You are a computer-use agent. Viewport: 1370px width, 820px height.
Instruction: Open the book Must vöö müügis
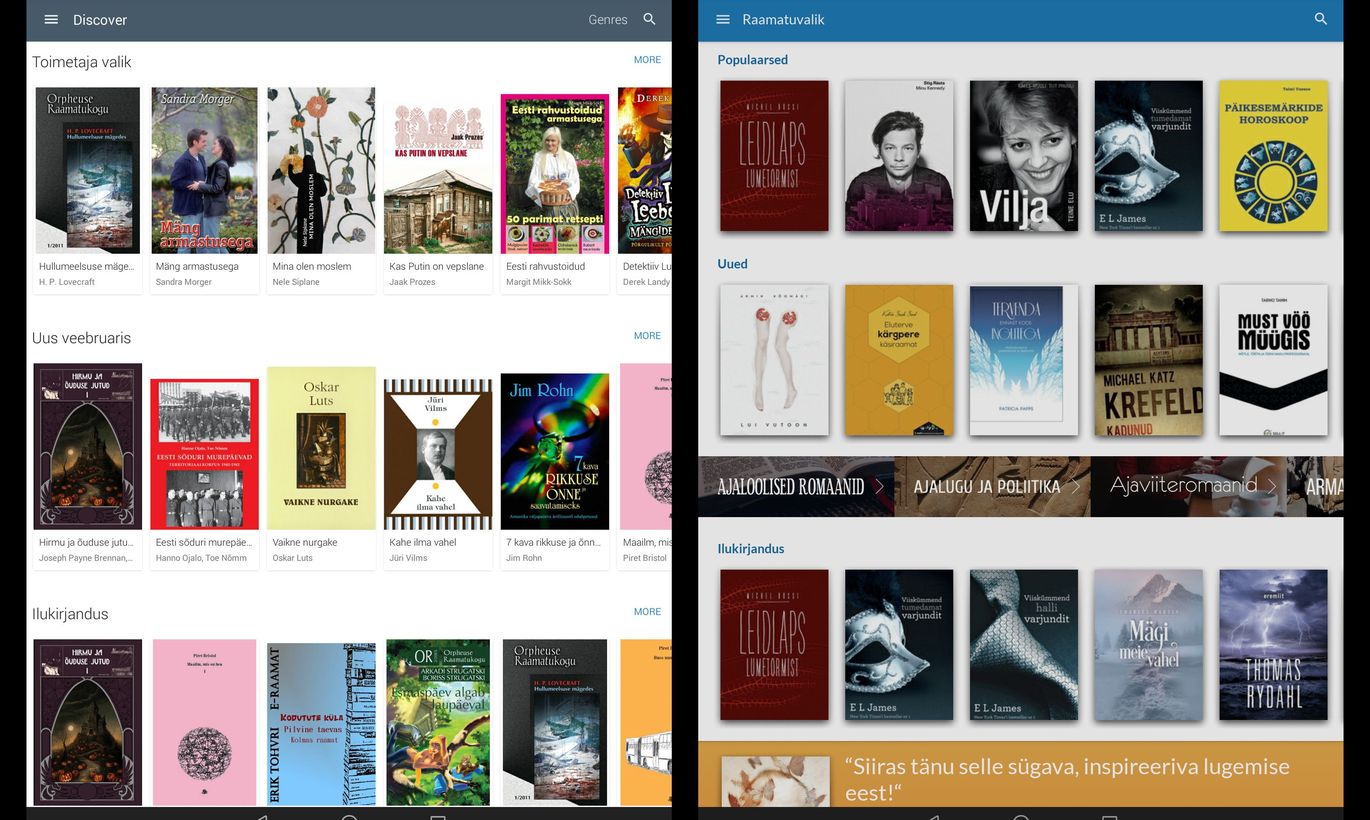click(1274, 360)
